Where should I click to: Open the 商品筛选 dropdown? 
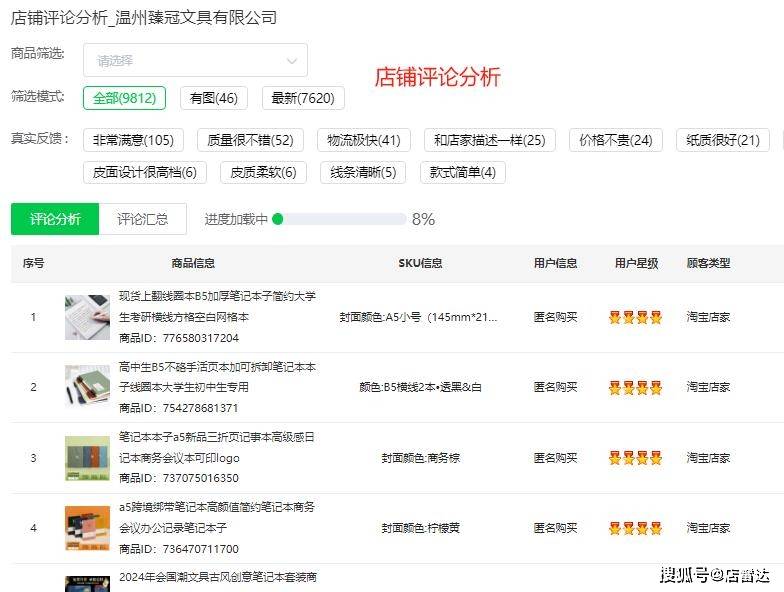click(x=195, y=60)
